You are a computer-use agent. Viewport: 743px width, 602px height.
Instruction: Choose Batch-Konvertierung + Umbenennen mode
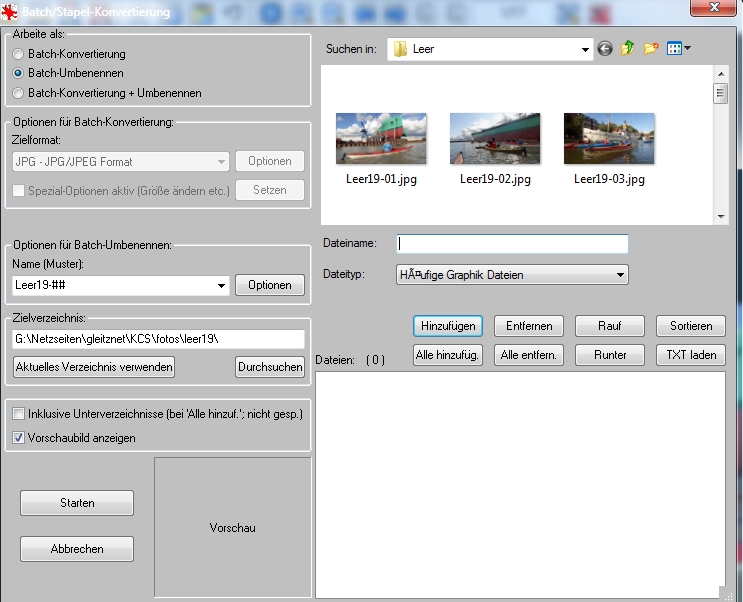[x=19, y=93]
